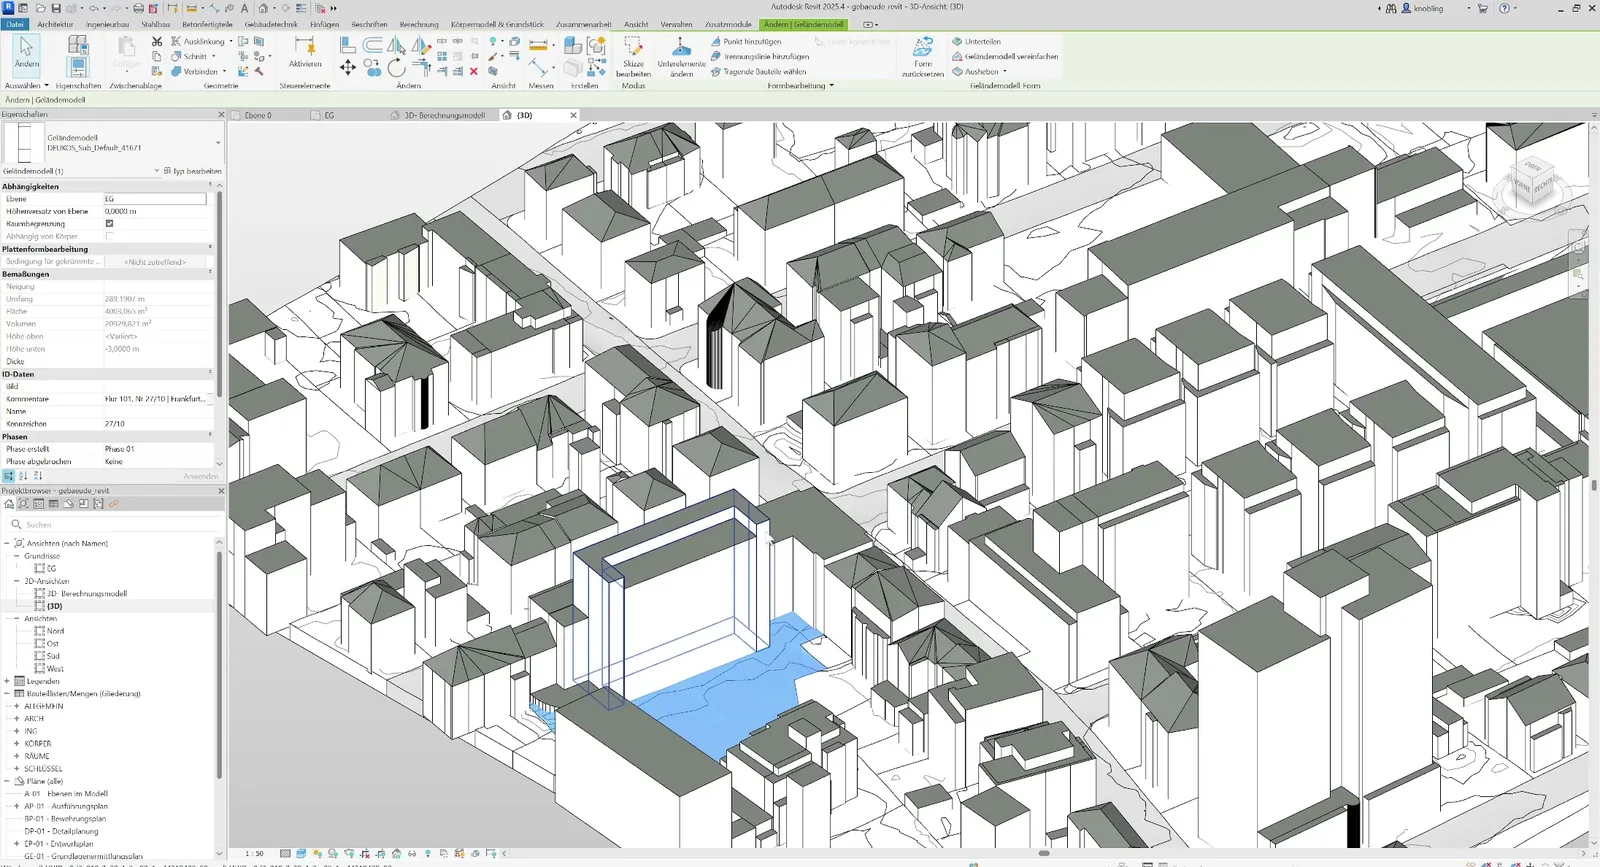
Task: Click Typ bearbeiten button
Action: (x=192, y=171)
